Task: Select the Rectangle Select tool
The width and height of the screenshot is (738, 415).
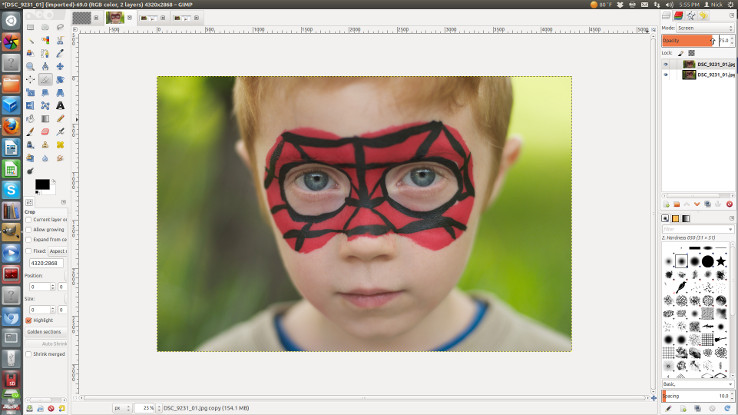Action: [x=30, y=27]
